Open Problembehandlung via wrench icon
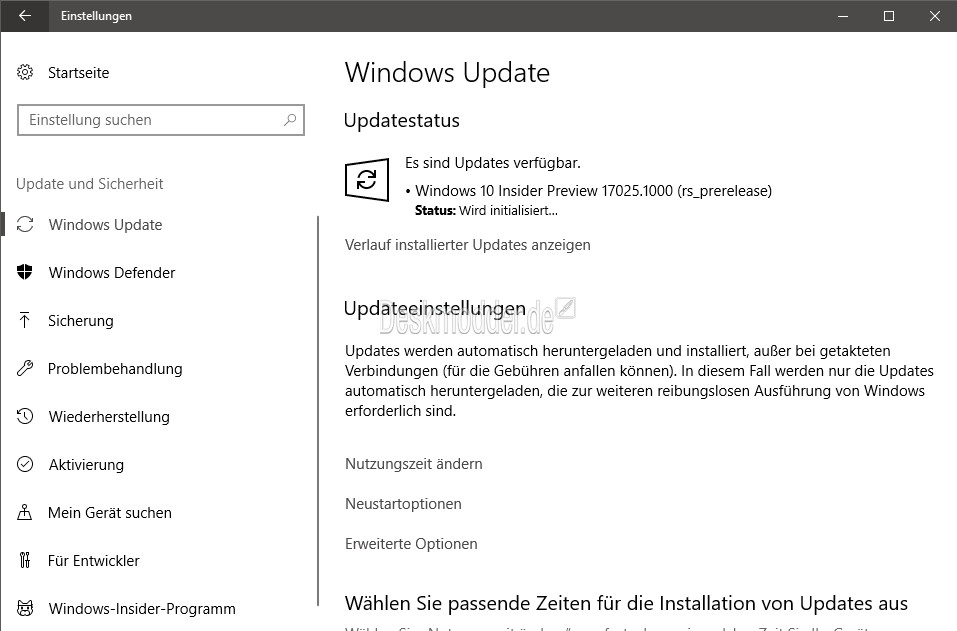 (25, 368)
